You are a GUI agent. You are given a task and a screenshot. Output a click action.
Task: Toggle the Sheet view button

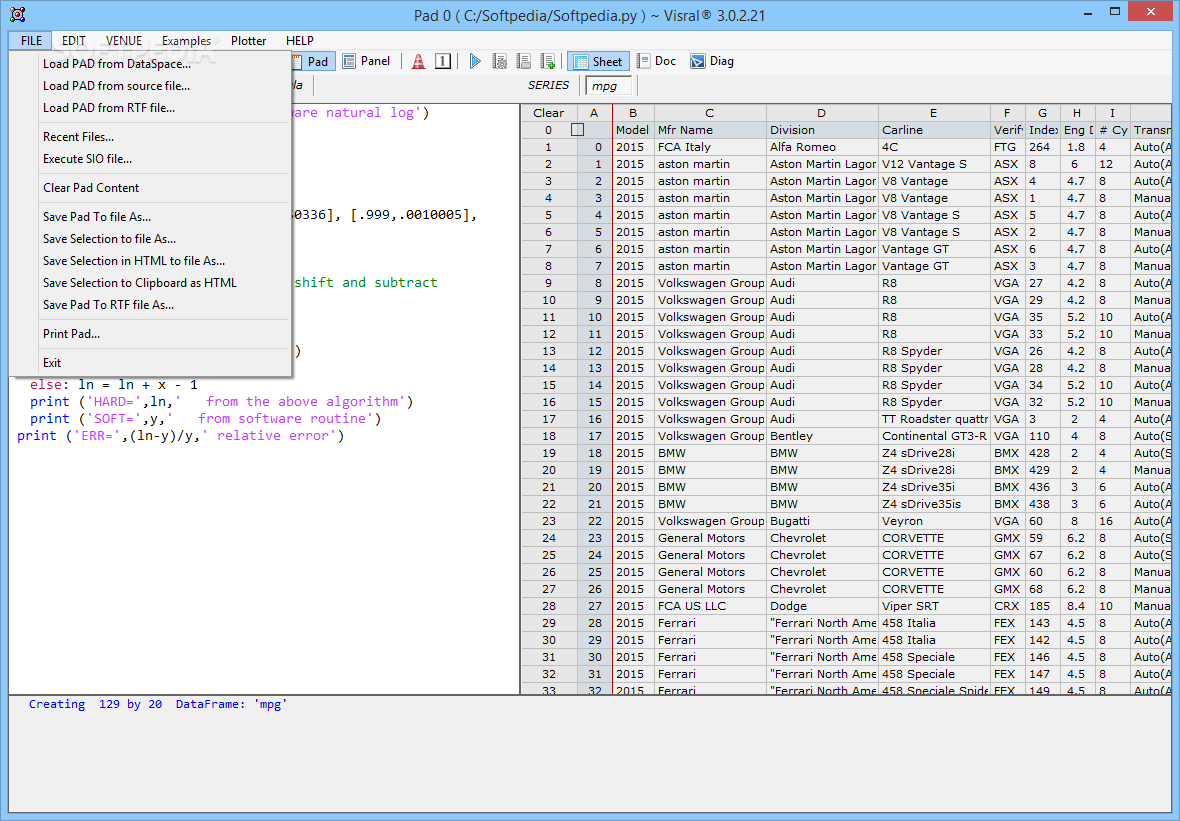coord(598,62)
